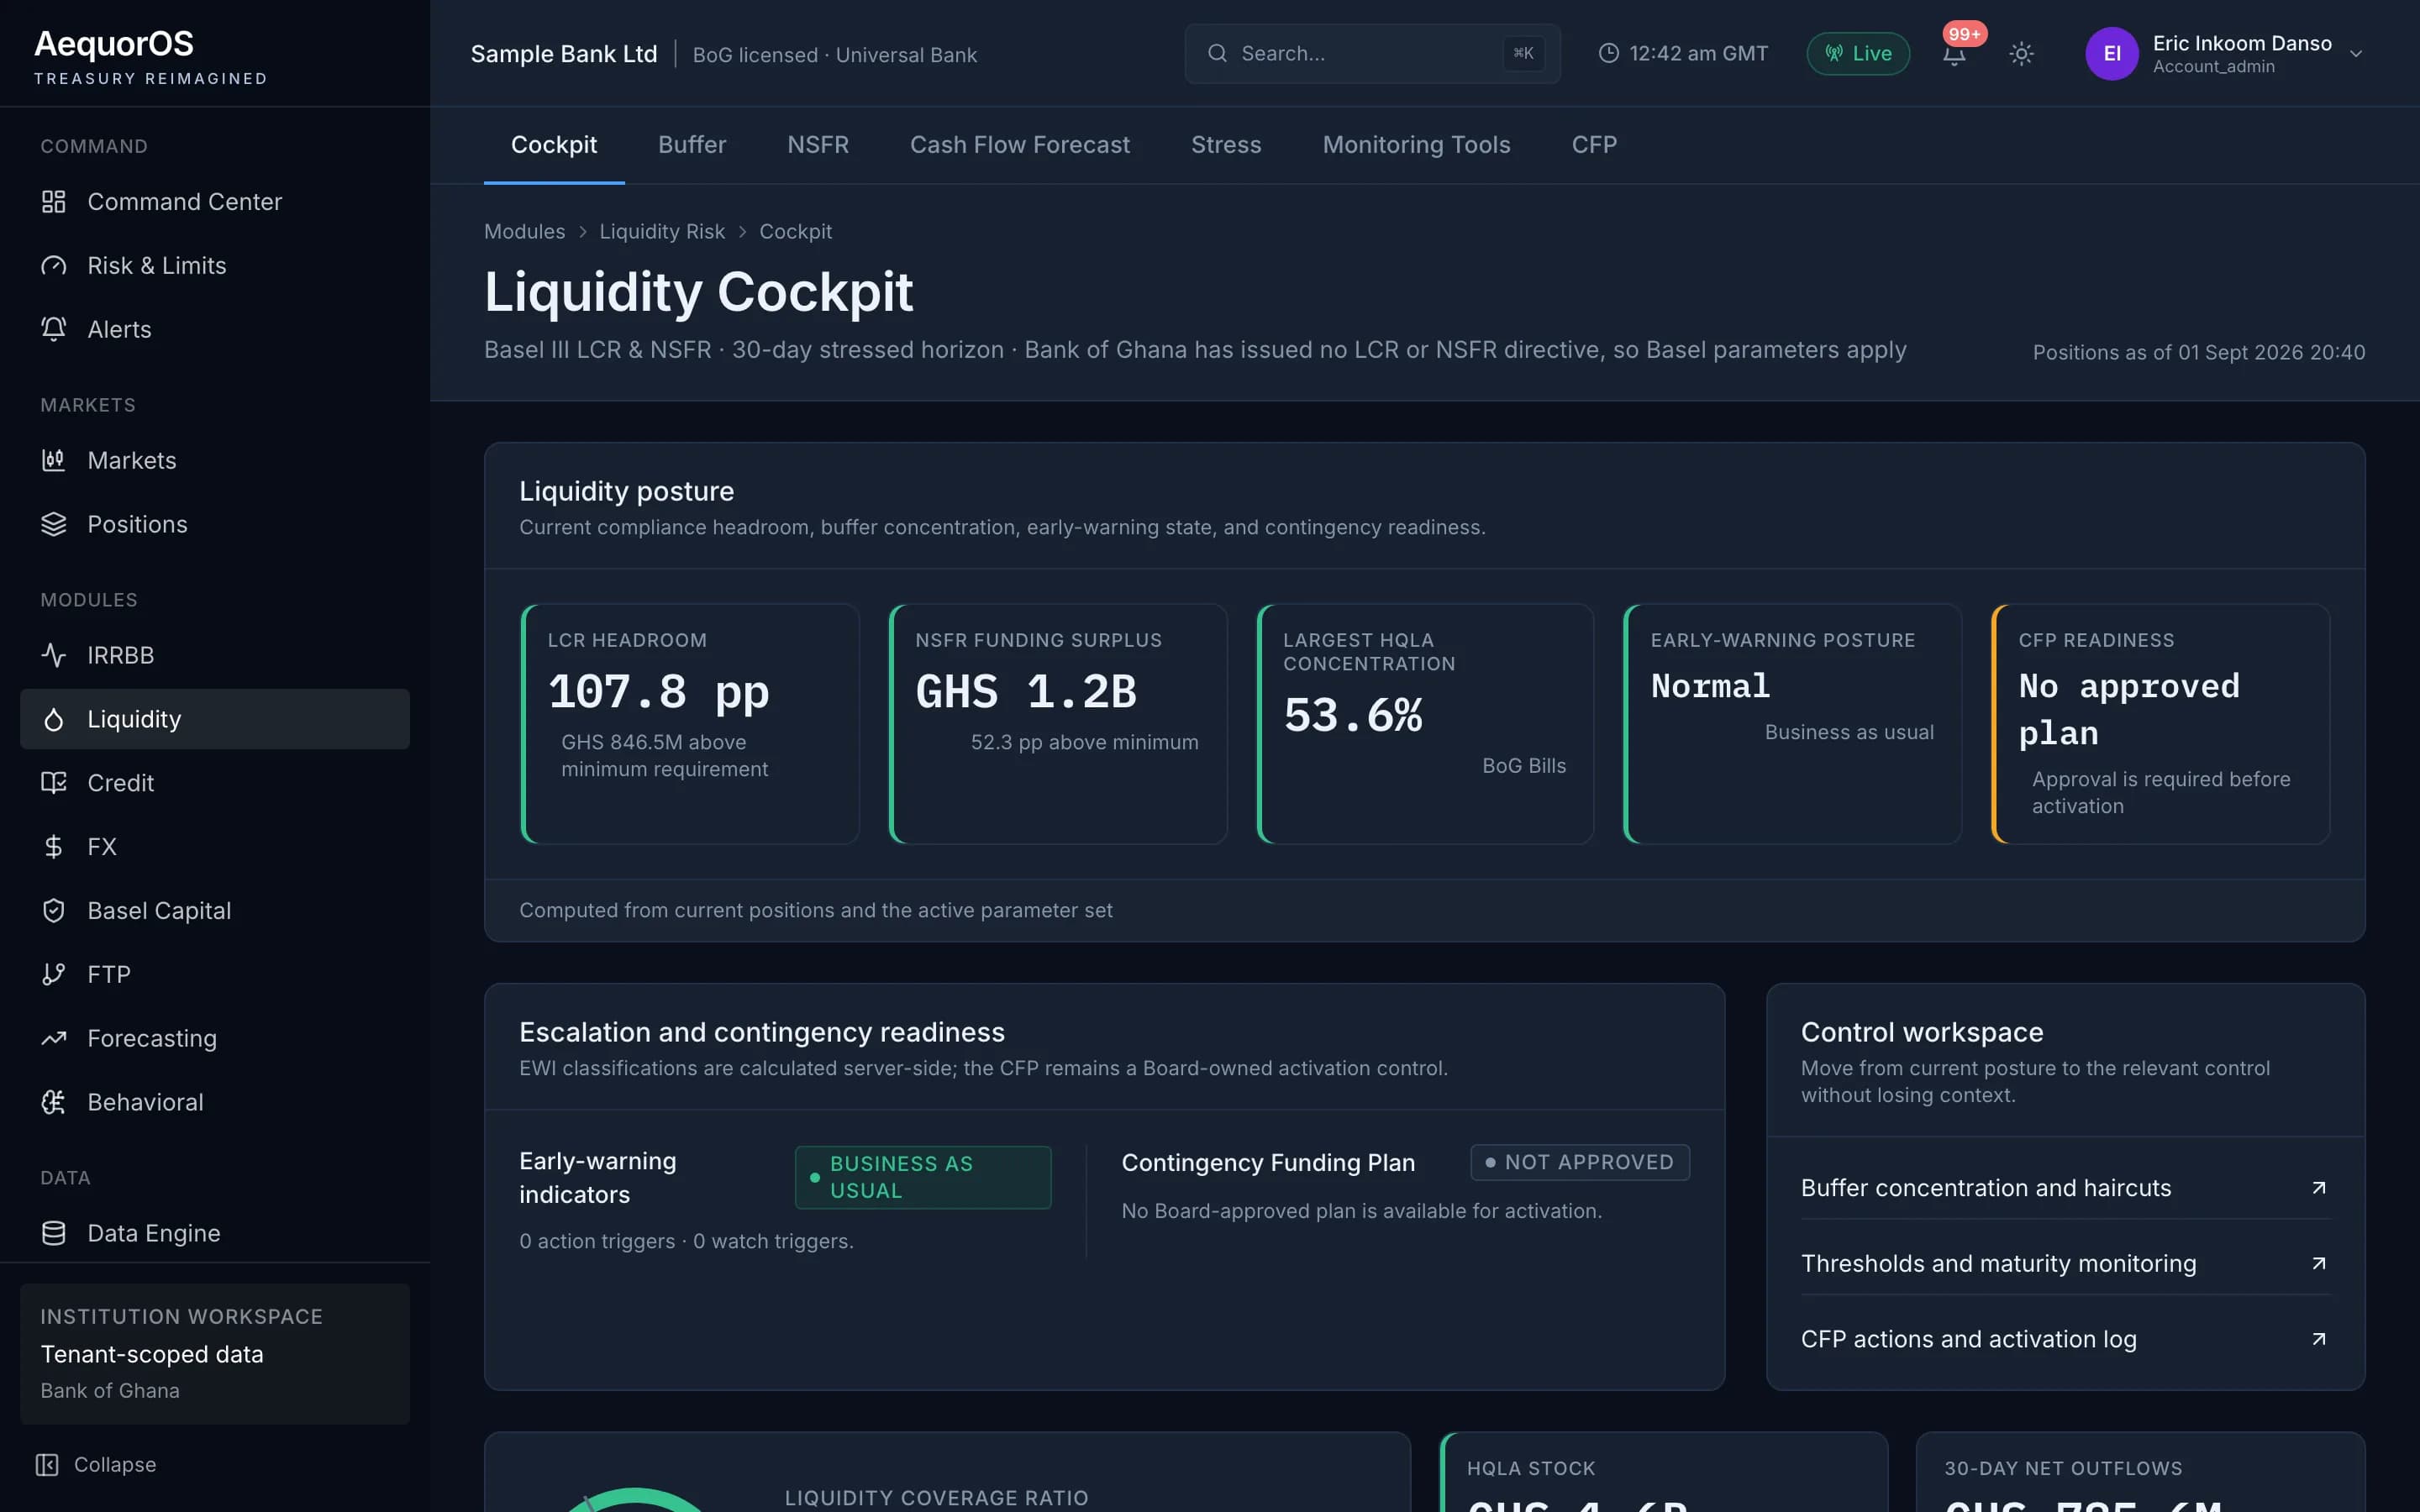Open arrow for Thresholds and maturity monitoring
The width and height of the screenshot is (2420, 1512).
click(2318, 1263)
